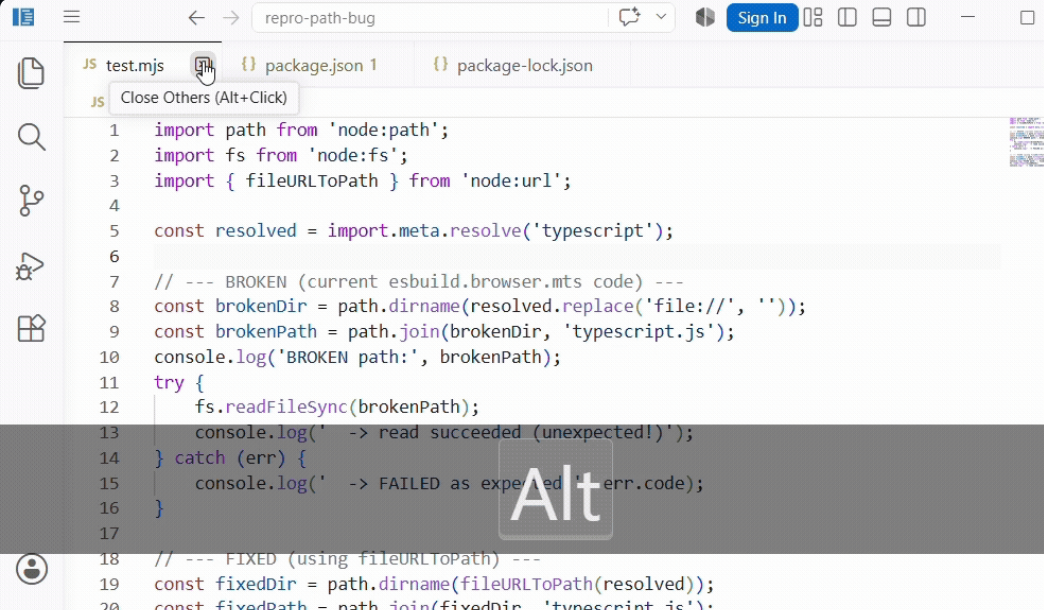Open the Search view
This screenshot has height=610, width=1044.
click(x=31, y=137)
